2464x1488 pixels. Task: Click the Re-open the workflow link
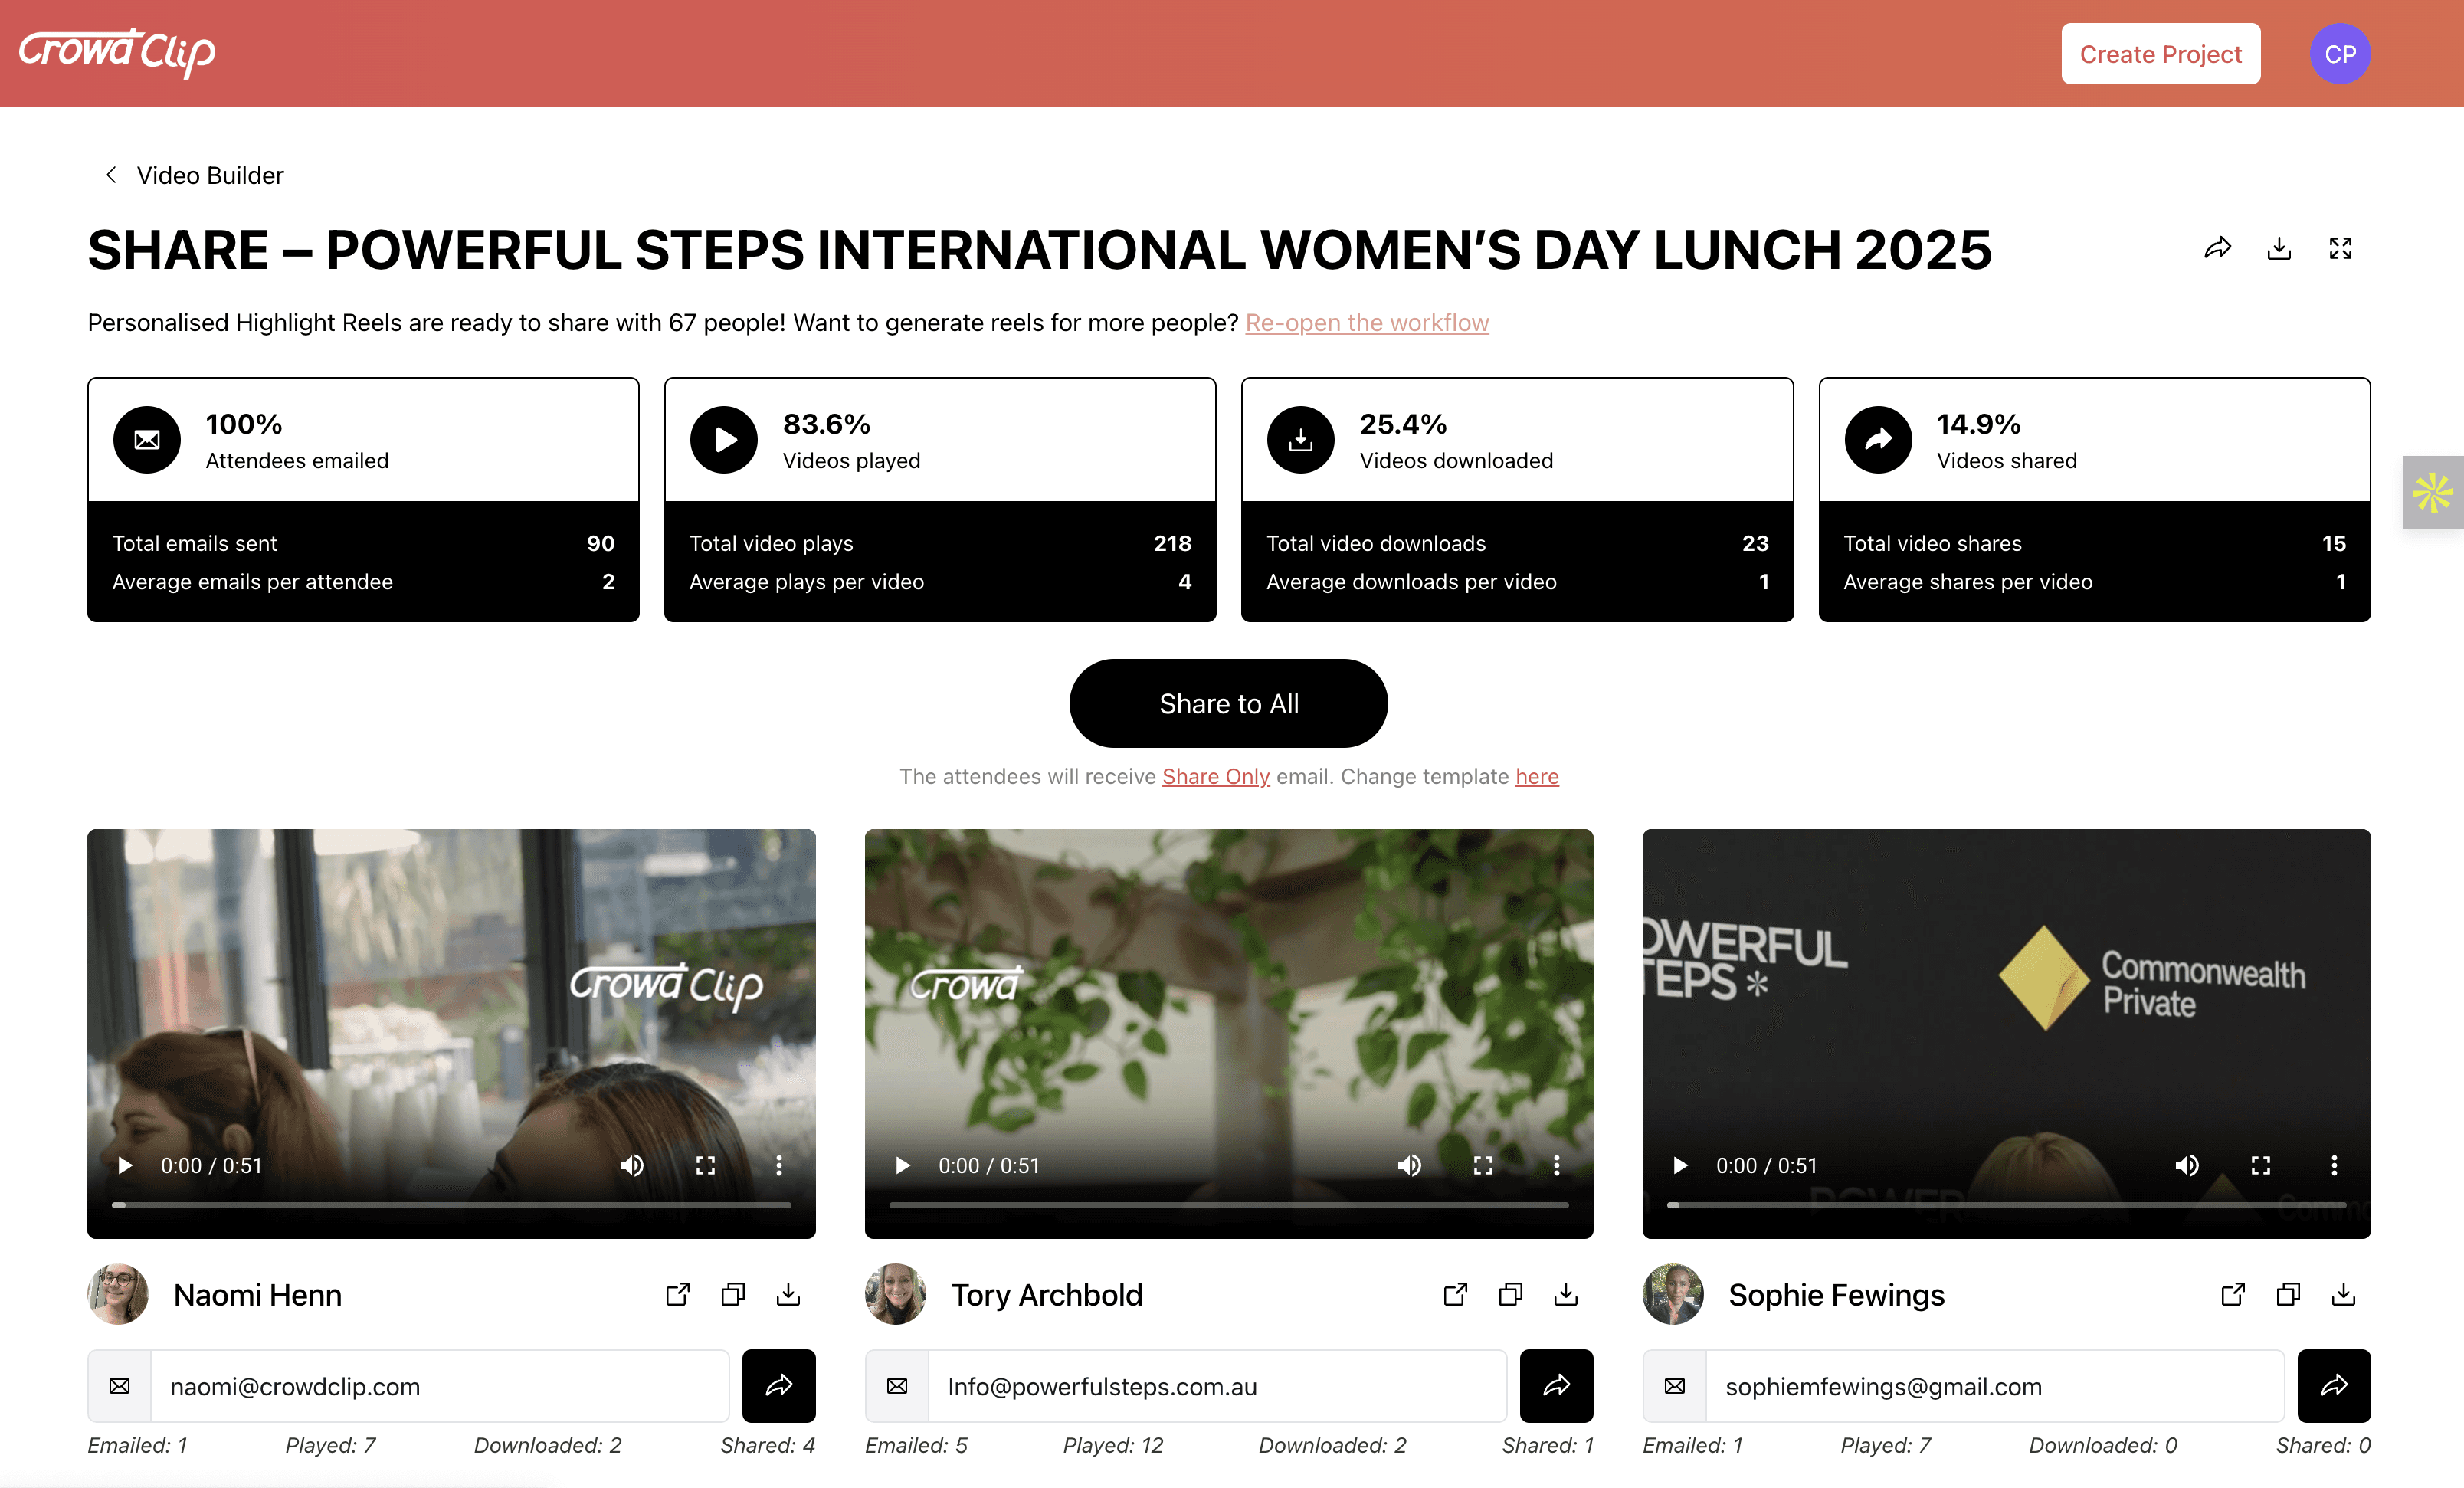tap(1367, 322)
